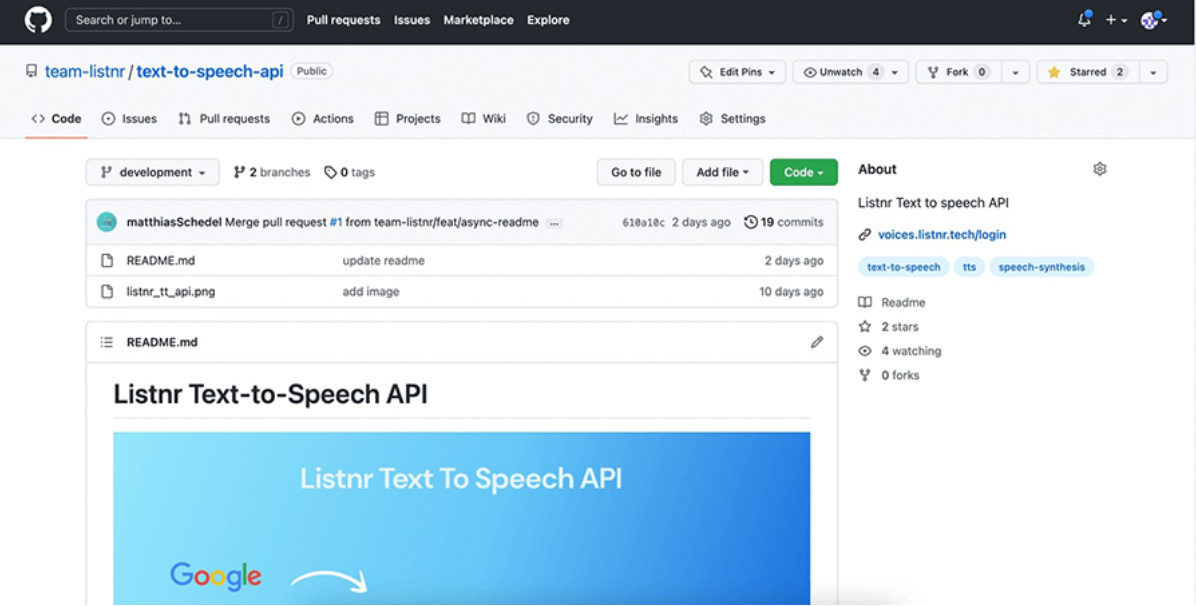This screenshot has width=1196, height=606.
Task: Switch to the repository Pull requests tab
Action: 223,118
